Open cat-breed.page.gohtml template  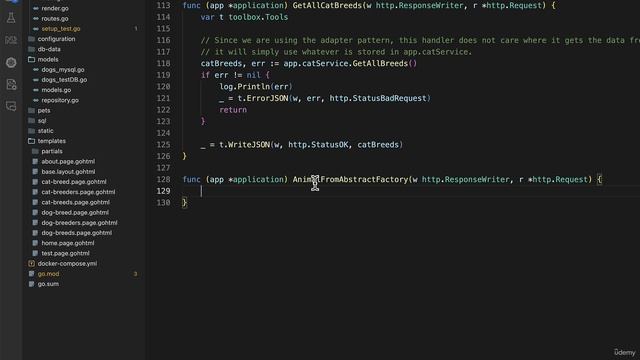point(73,182)
